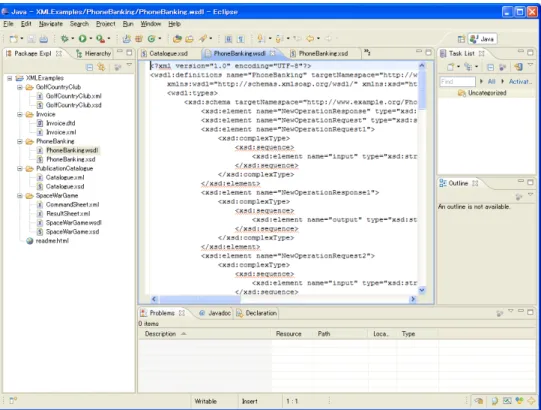Click the External Tools run icon
Screen dimensions: 541x410
(100, 39)
